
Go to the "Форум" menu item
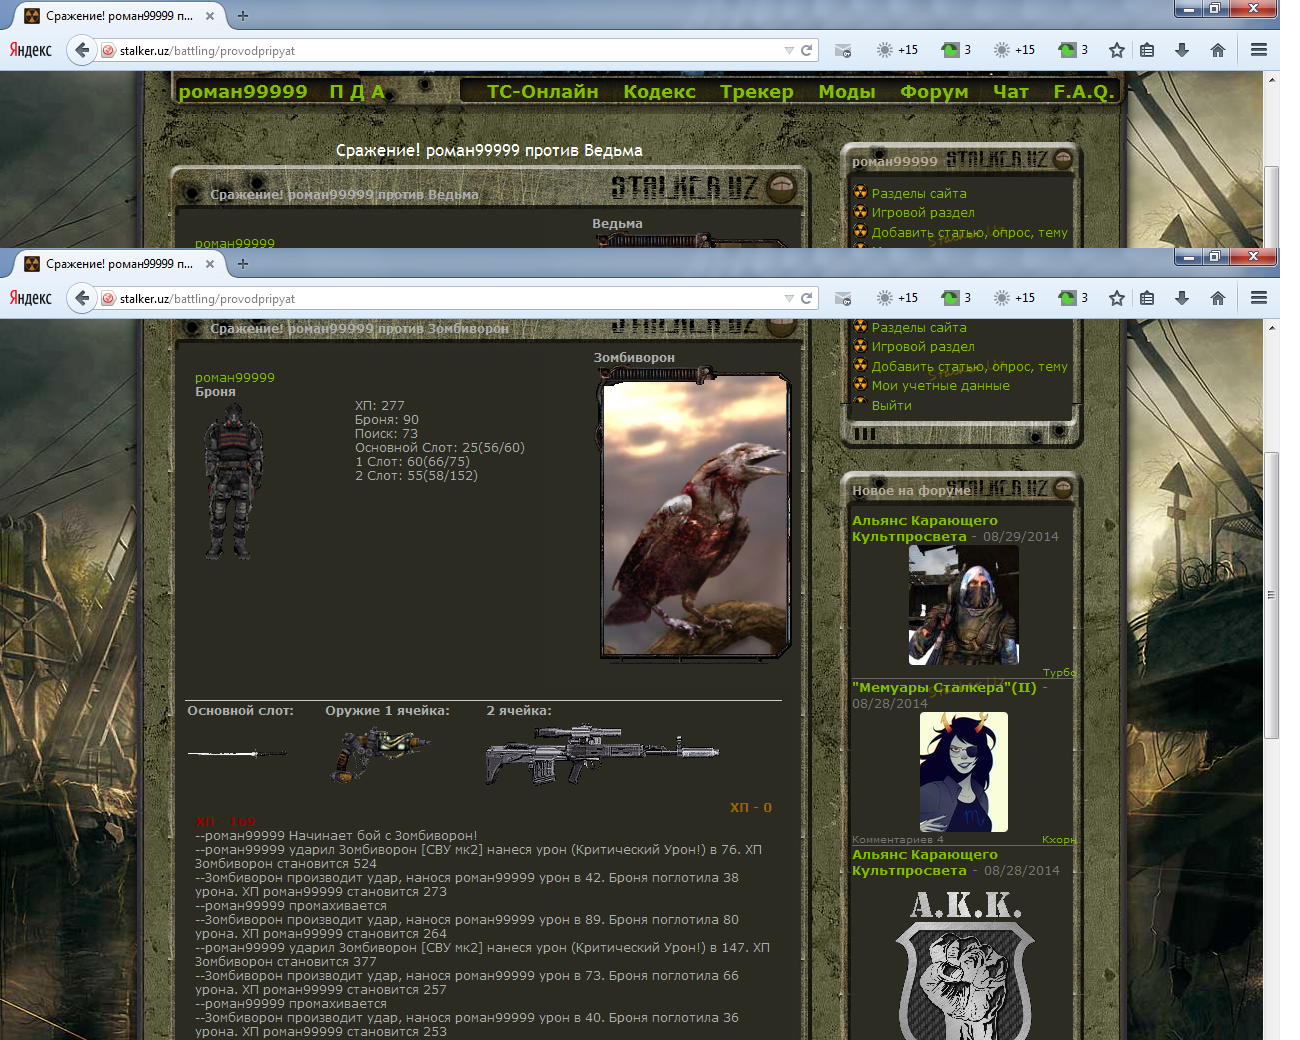tap(933, 92)
